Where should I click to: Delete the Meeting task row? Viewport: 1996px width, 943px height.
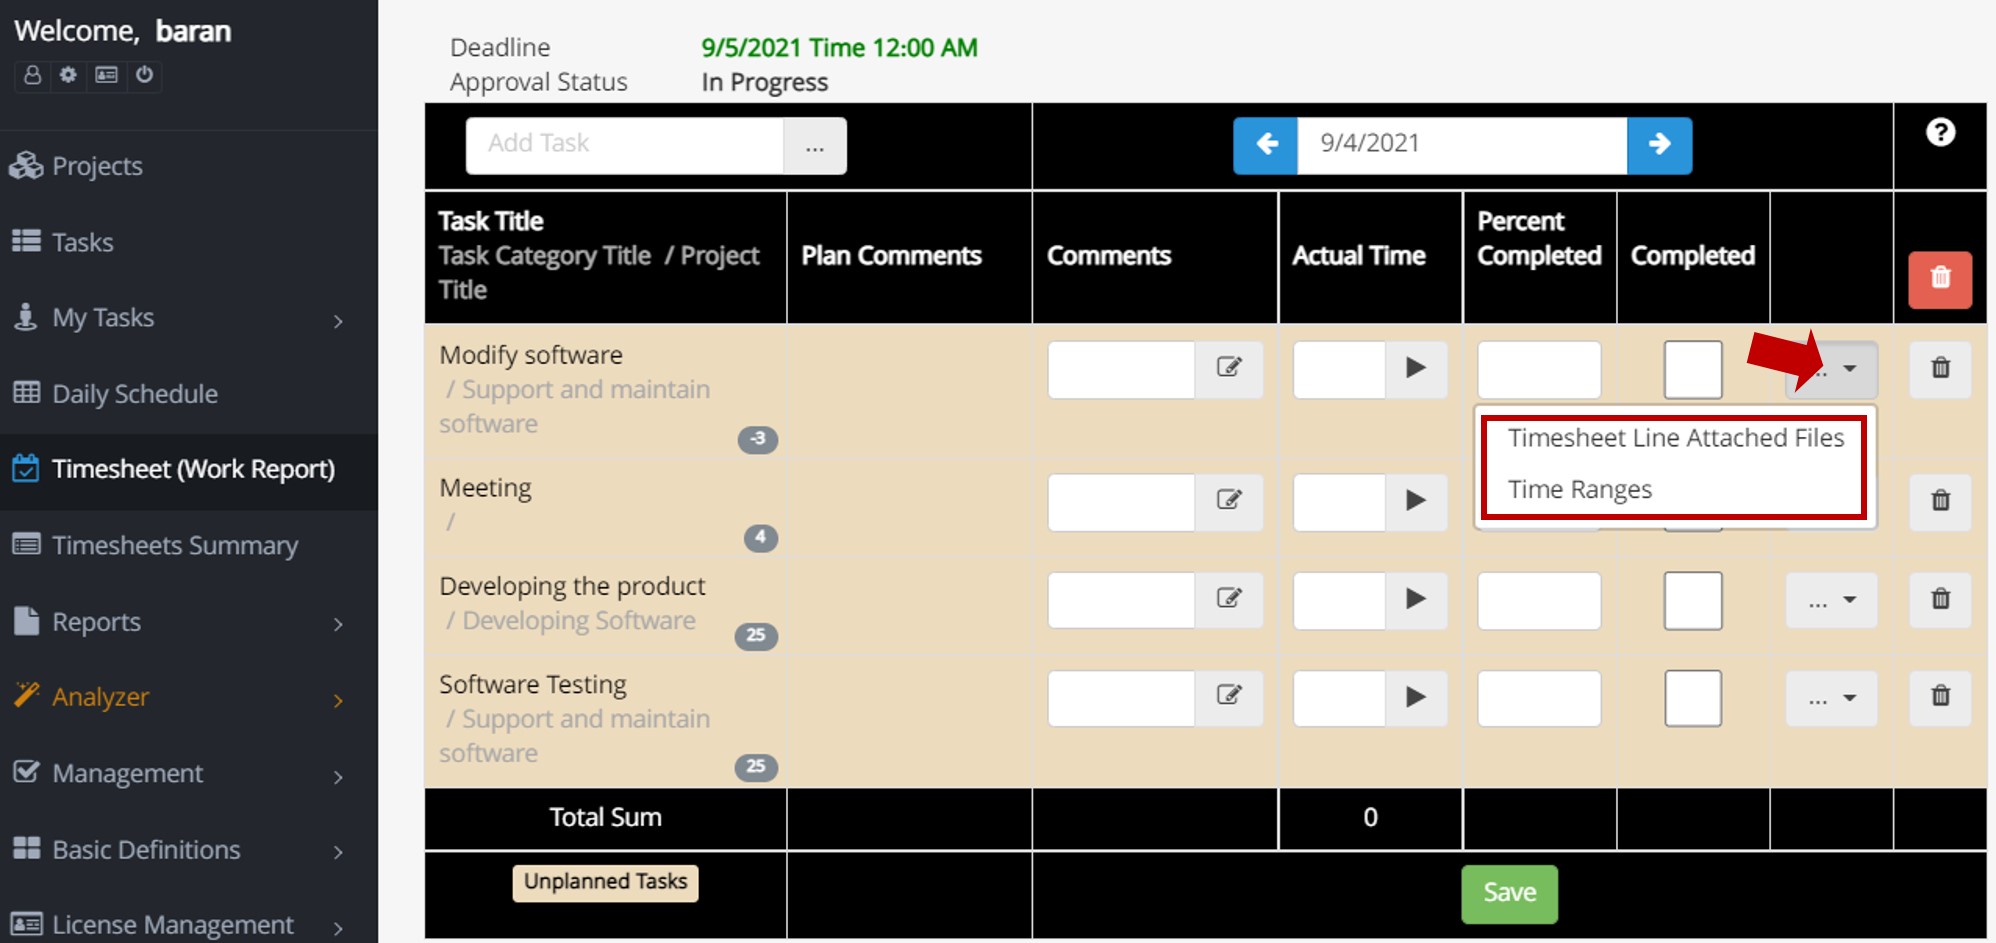tap(1940, 502)
